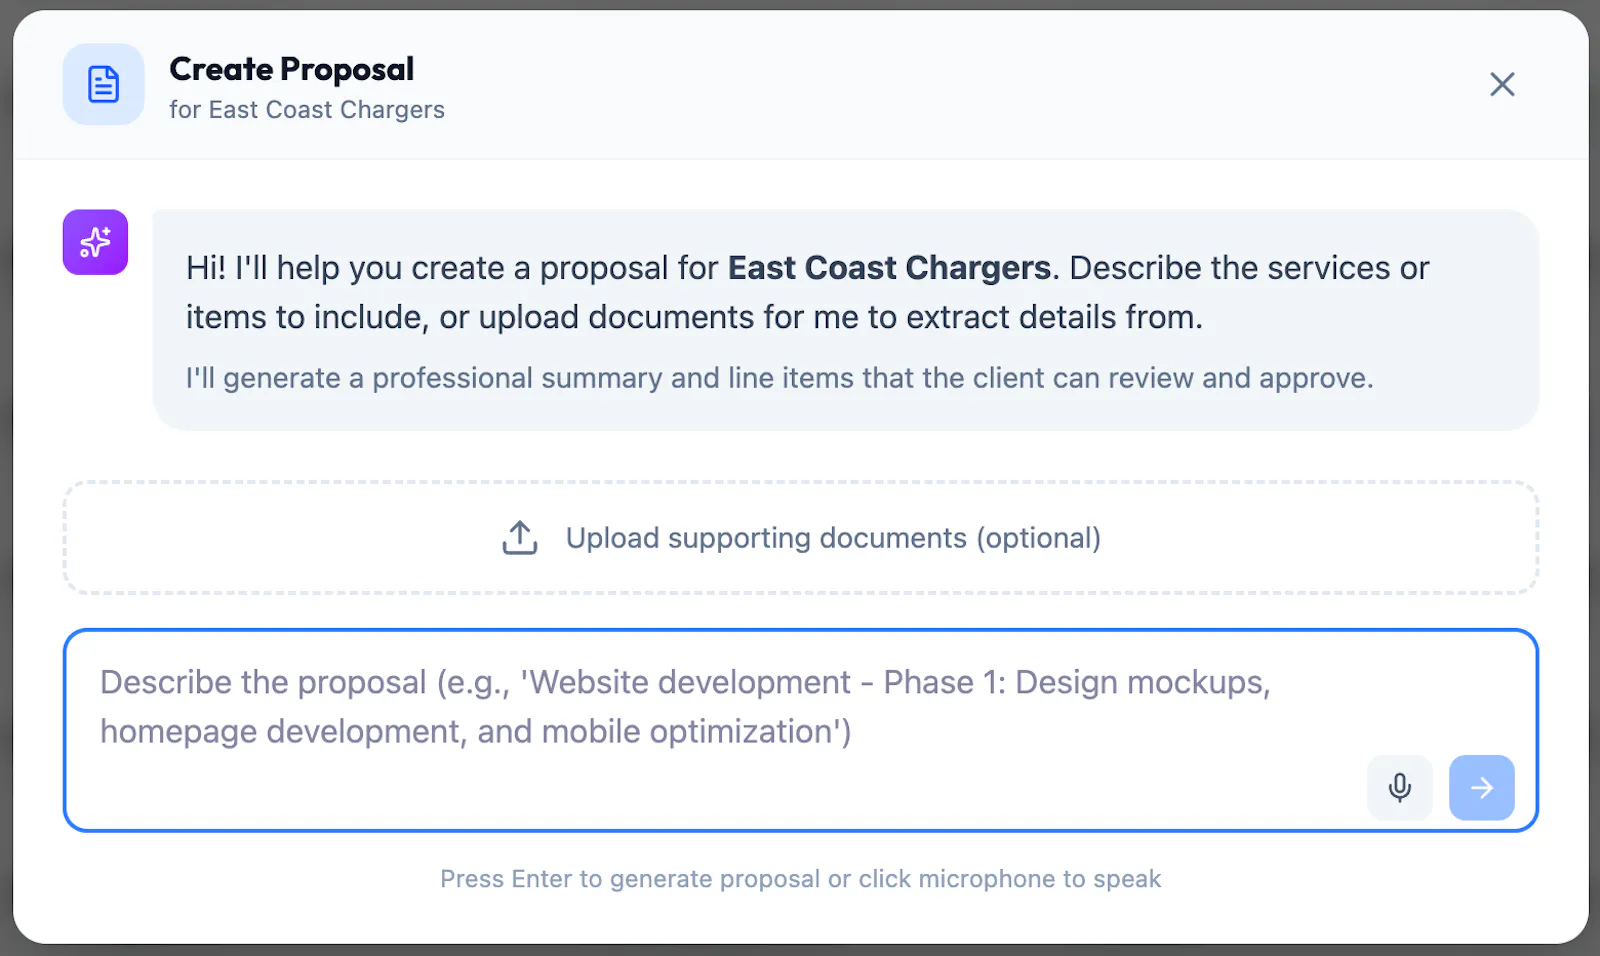
Task: Click Upload supporting documents (optional) text
Action: point(833,538)
